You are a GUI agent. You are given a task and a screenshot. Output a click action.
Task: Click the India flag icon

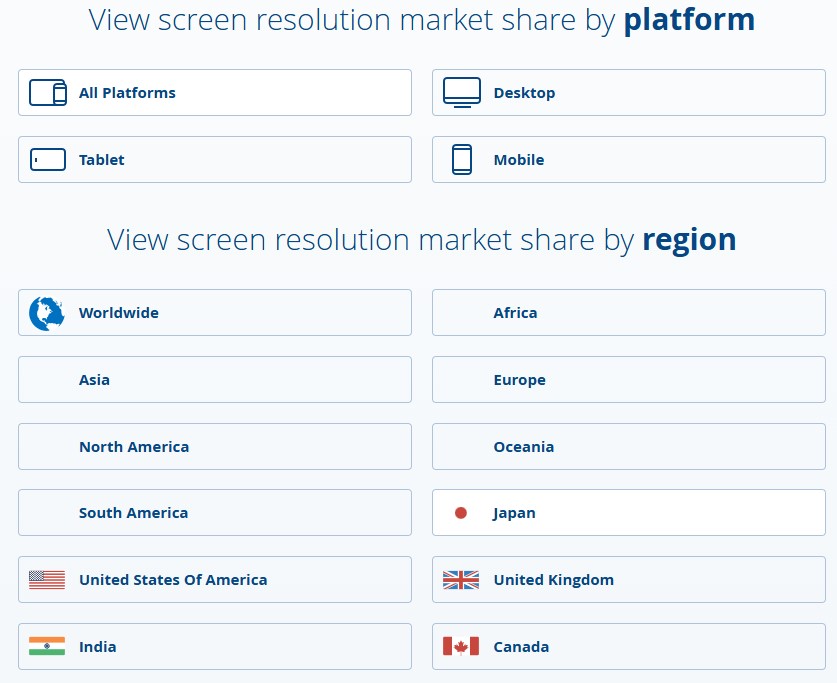47,646
